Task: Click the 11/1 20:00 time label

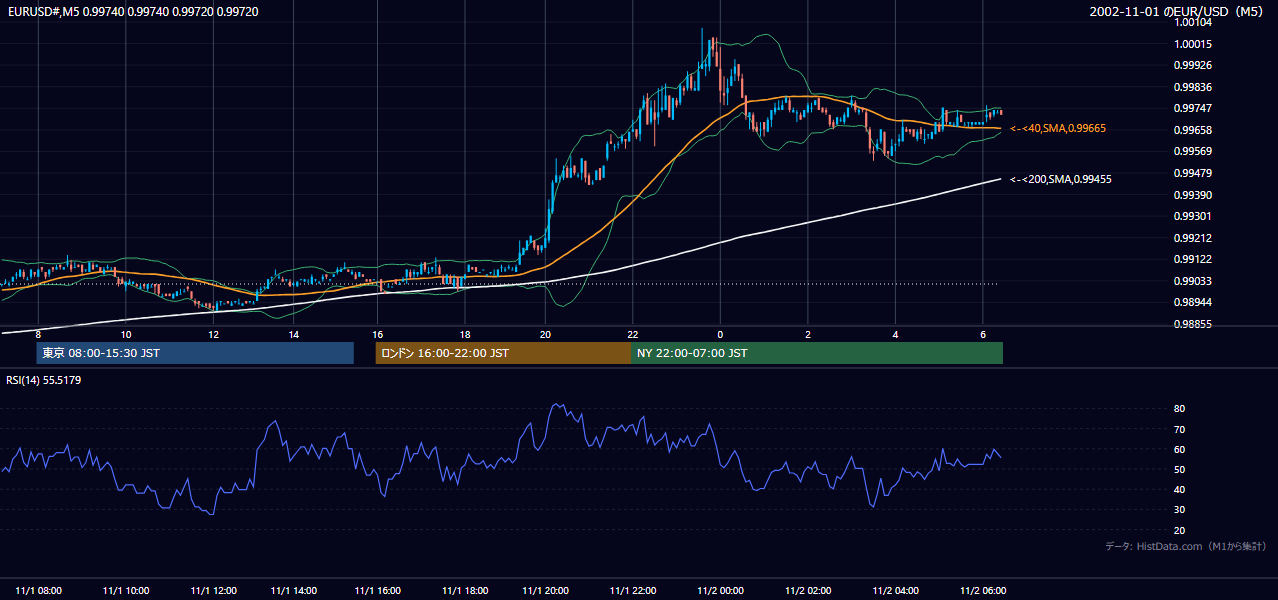Action: (x=545, y=591)
